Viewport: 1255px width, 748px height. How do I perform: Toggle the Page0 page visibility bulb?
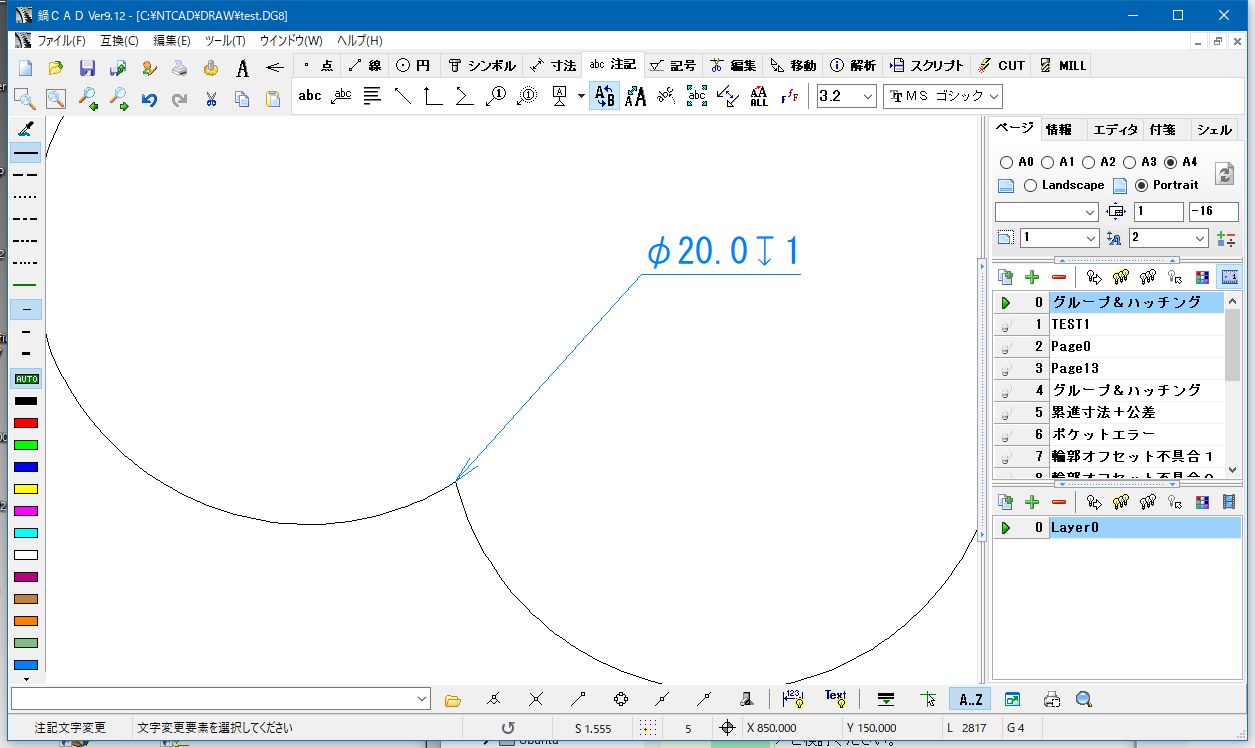[x=1006, y=347]
